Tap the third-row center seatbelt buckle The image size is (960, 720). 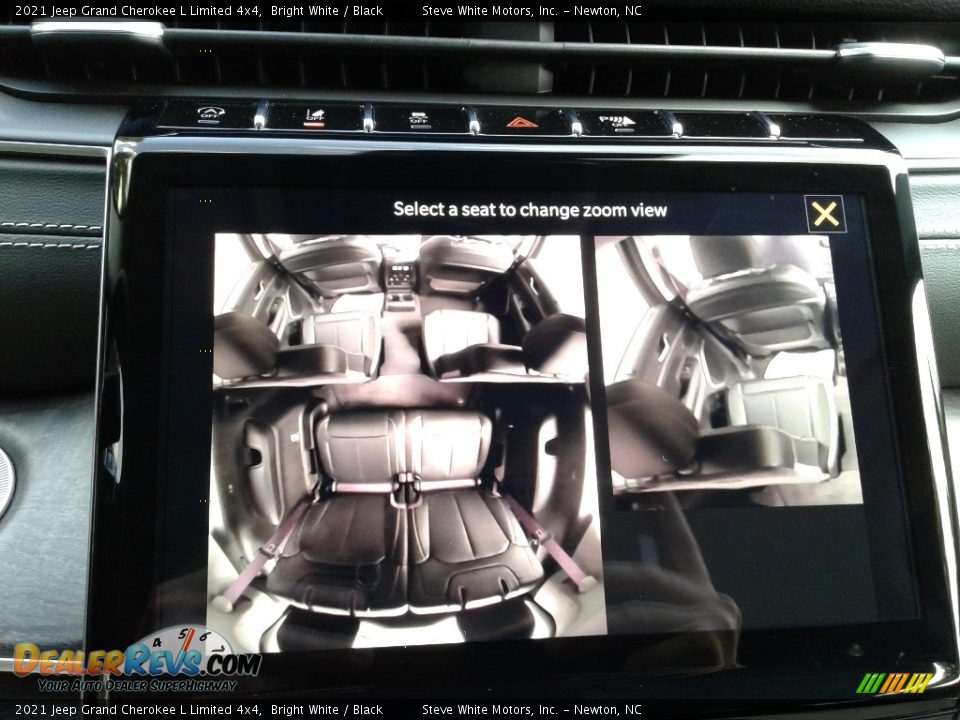(x=405, y=490)
